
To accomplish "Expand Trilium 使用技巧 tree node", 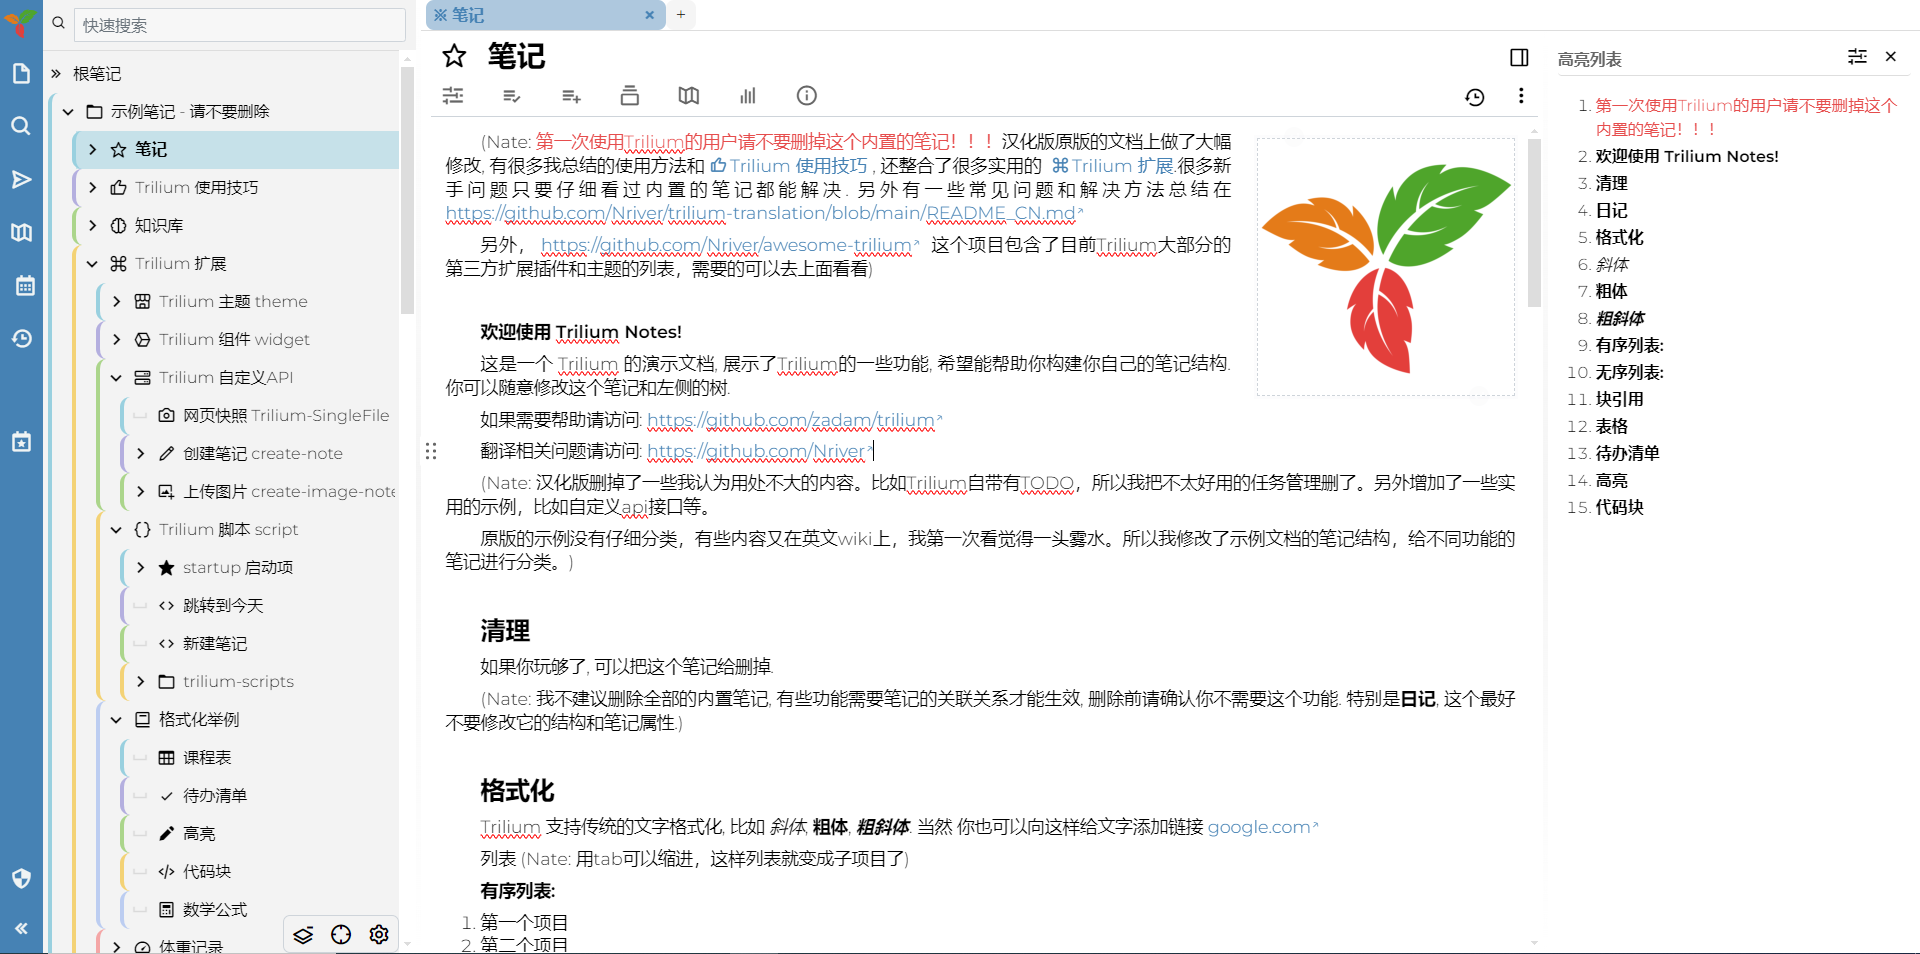I will click(92, 188).
